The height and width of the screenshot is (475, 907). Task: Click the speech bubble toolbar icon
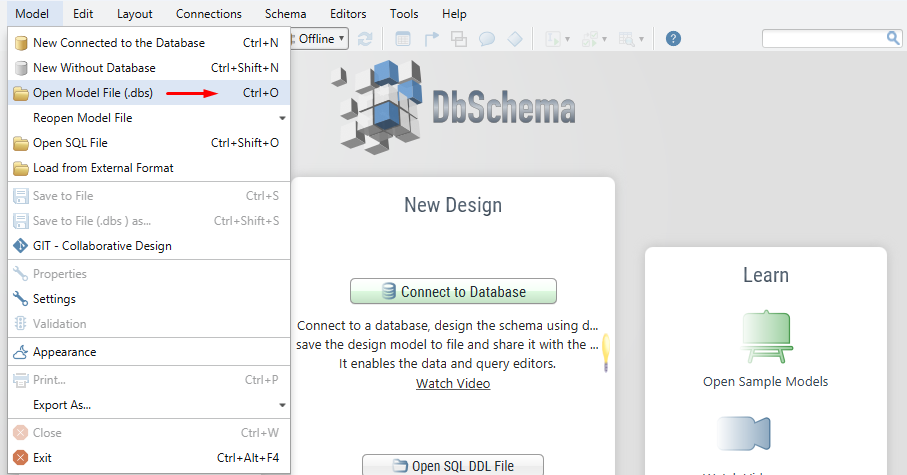coord(487,39)
